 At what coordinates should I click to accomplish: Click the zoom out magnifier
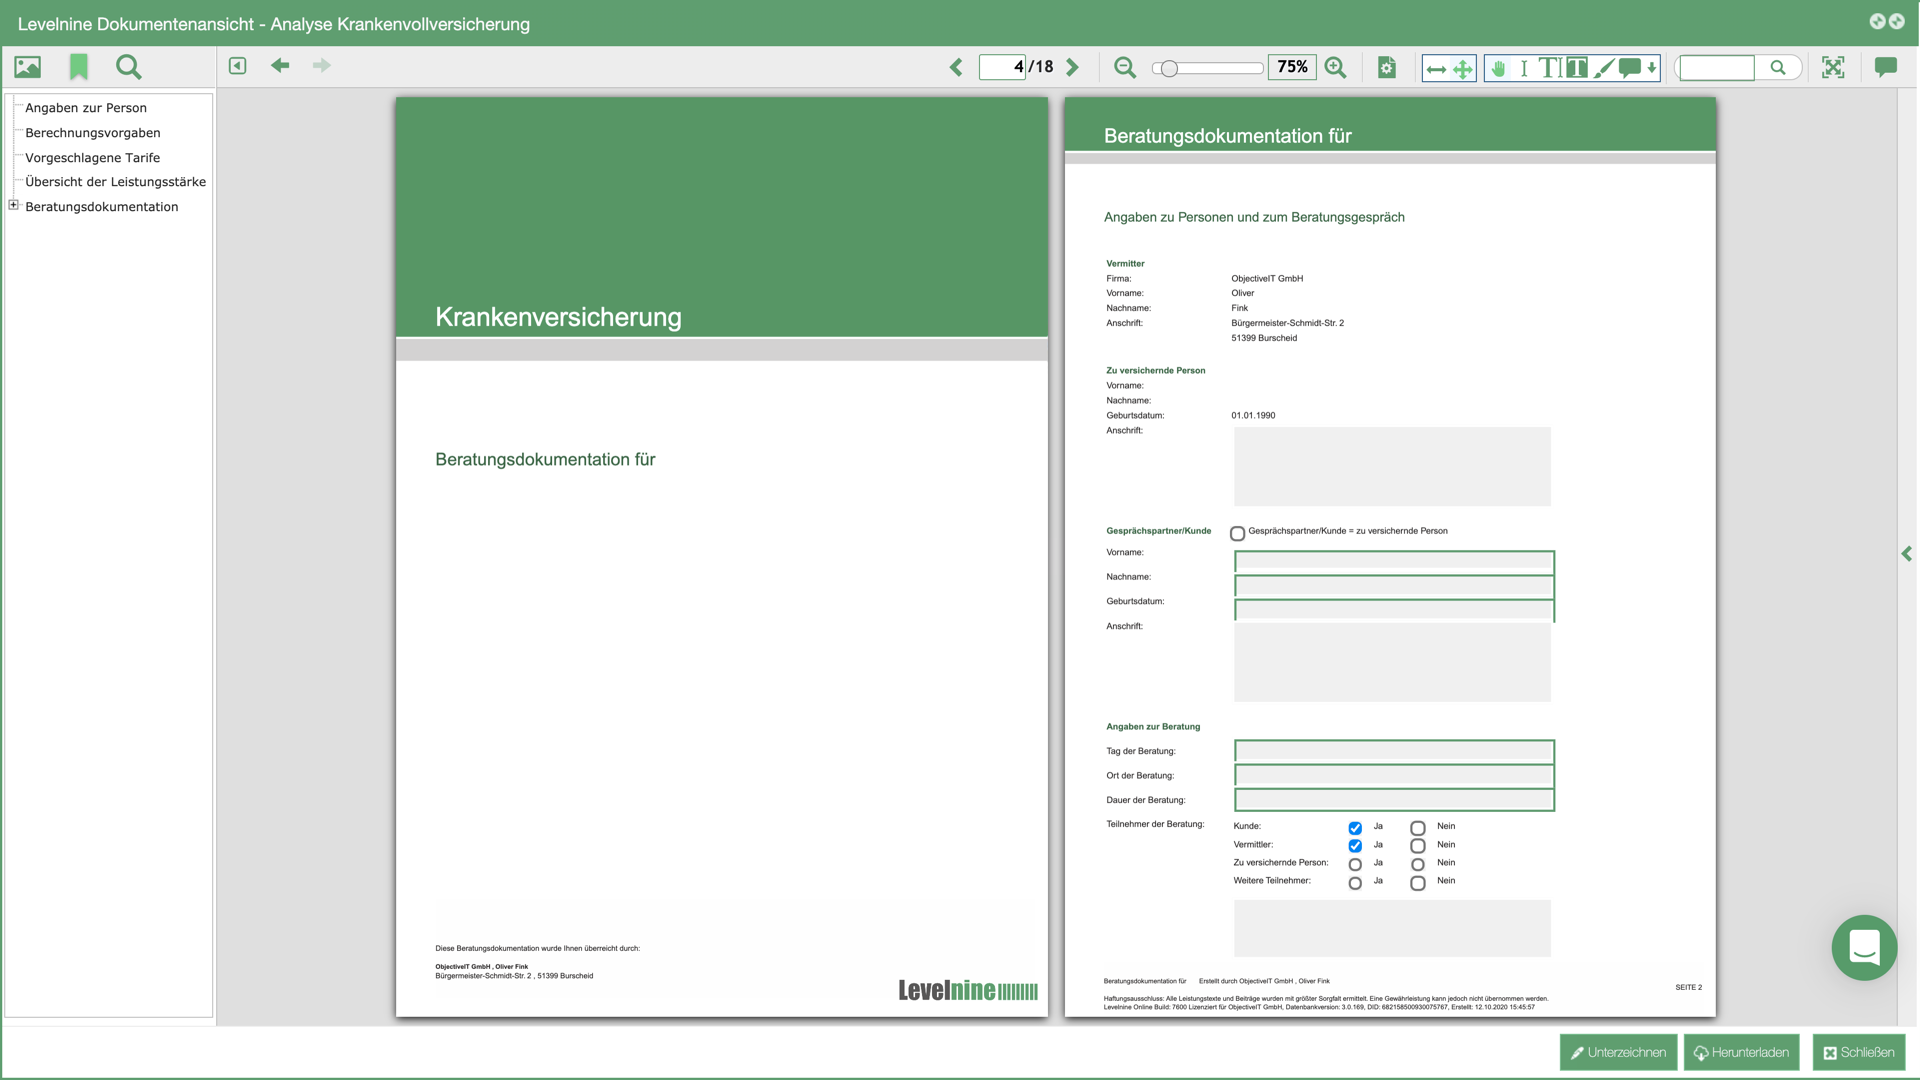tap(1125, 67)
